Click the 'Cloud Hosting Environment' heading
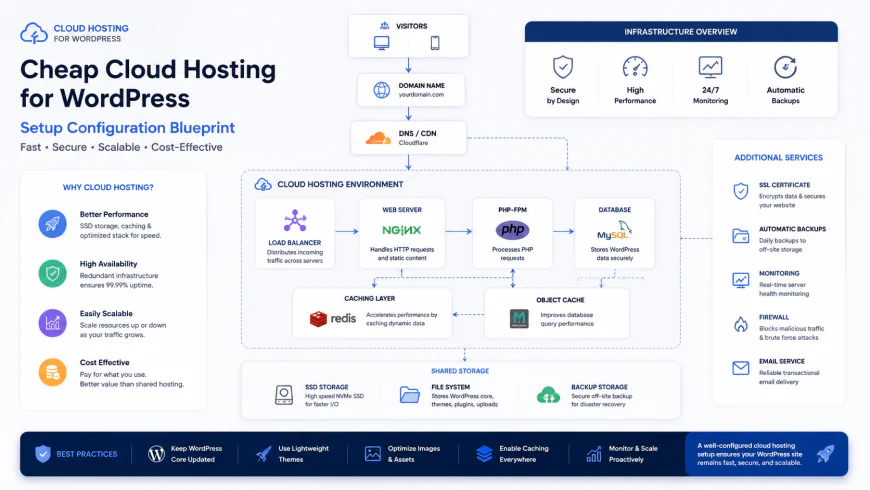The image size is (870, 490). pos(340,184)
